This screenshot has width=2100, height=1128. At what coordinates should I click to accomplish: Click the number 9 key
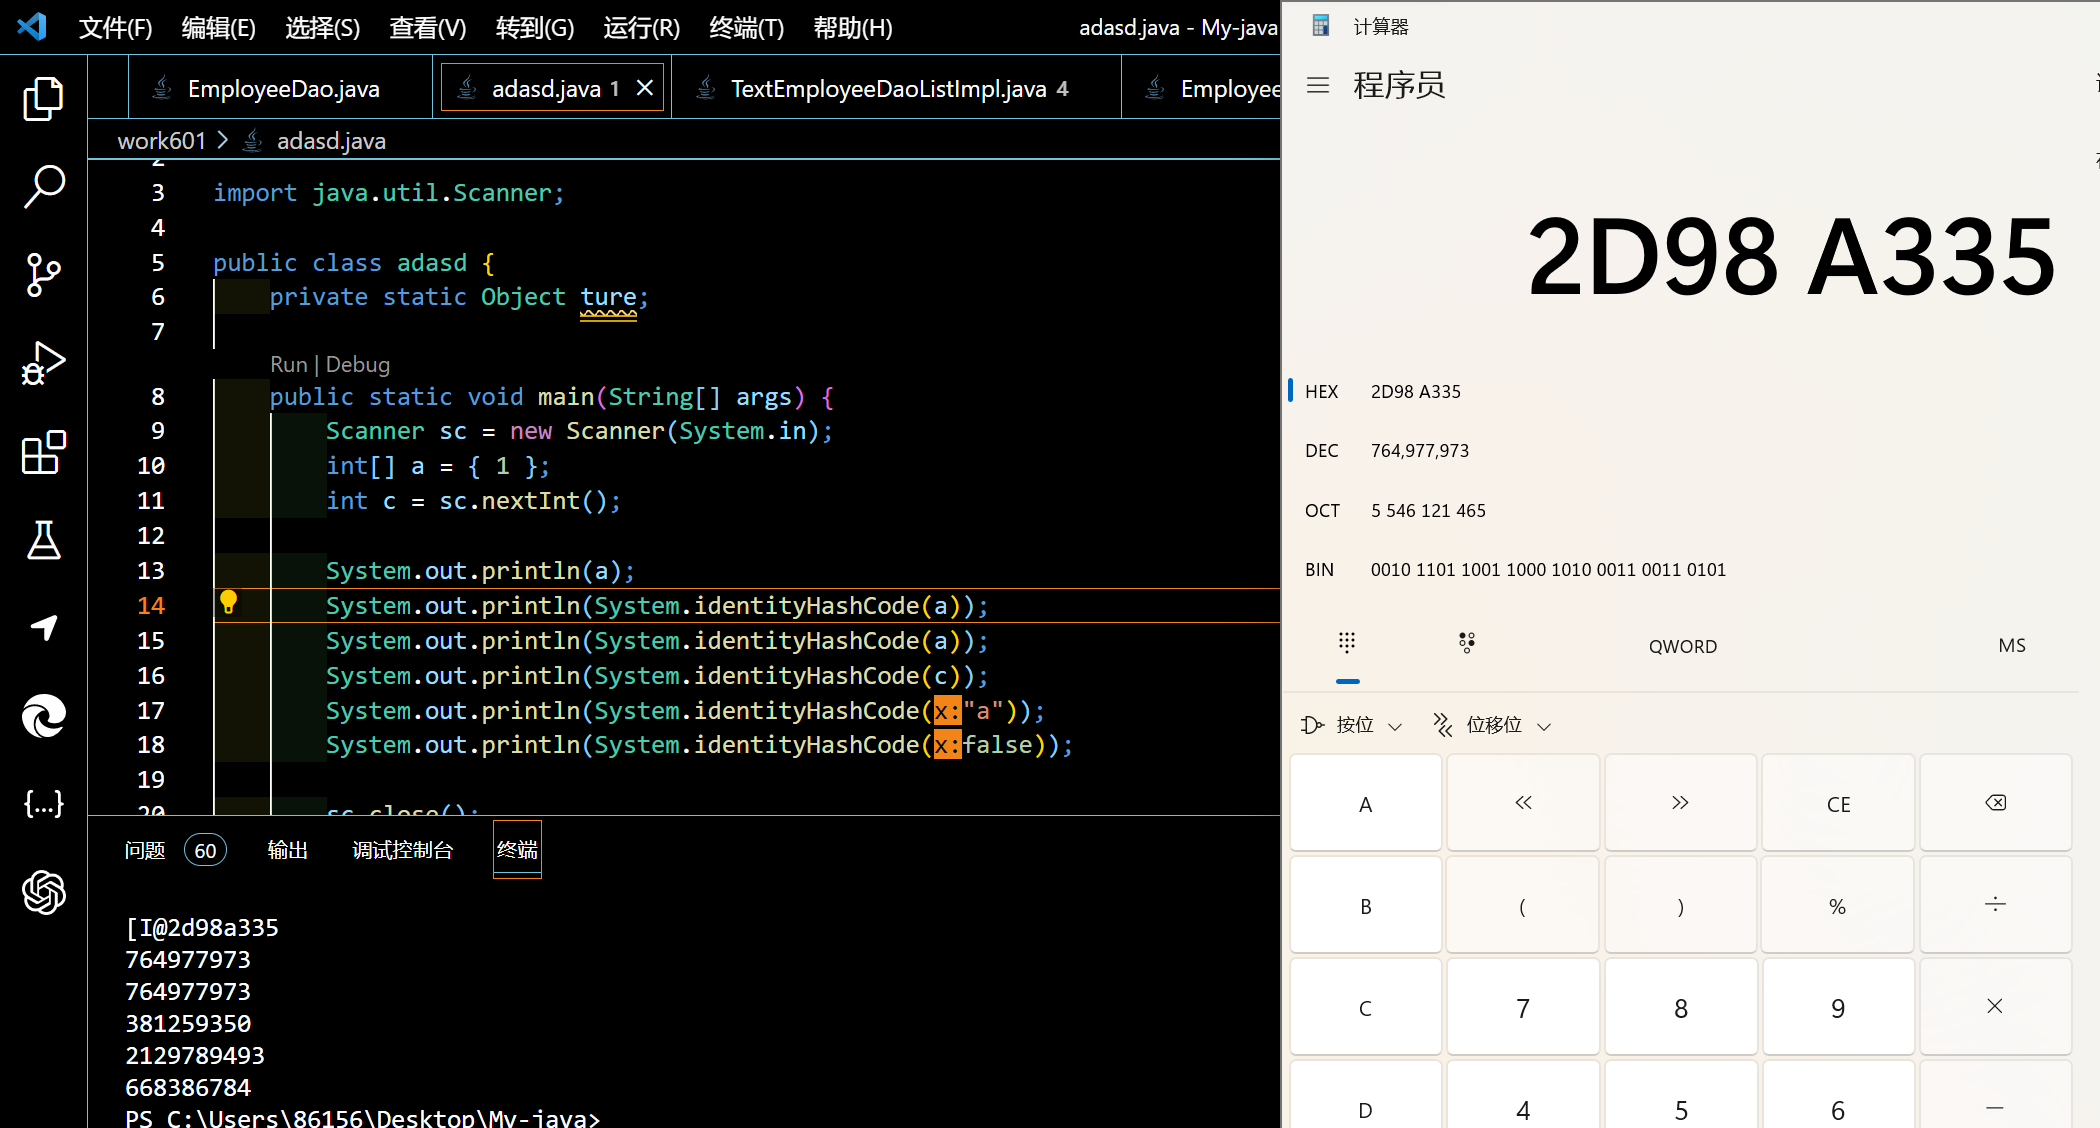(x=1838, y=1007)
